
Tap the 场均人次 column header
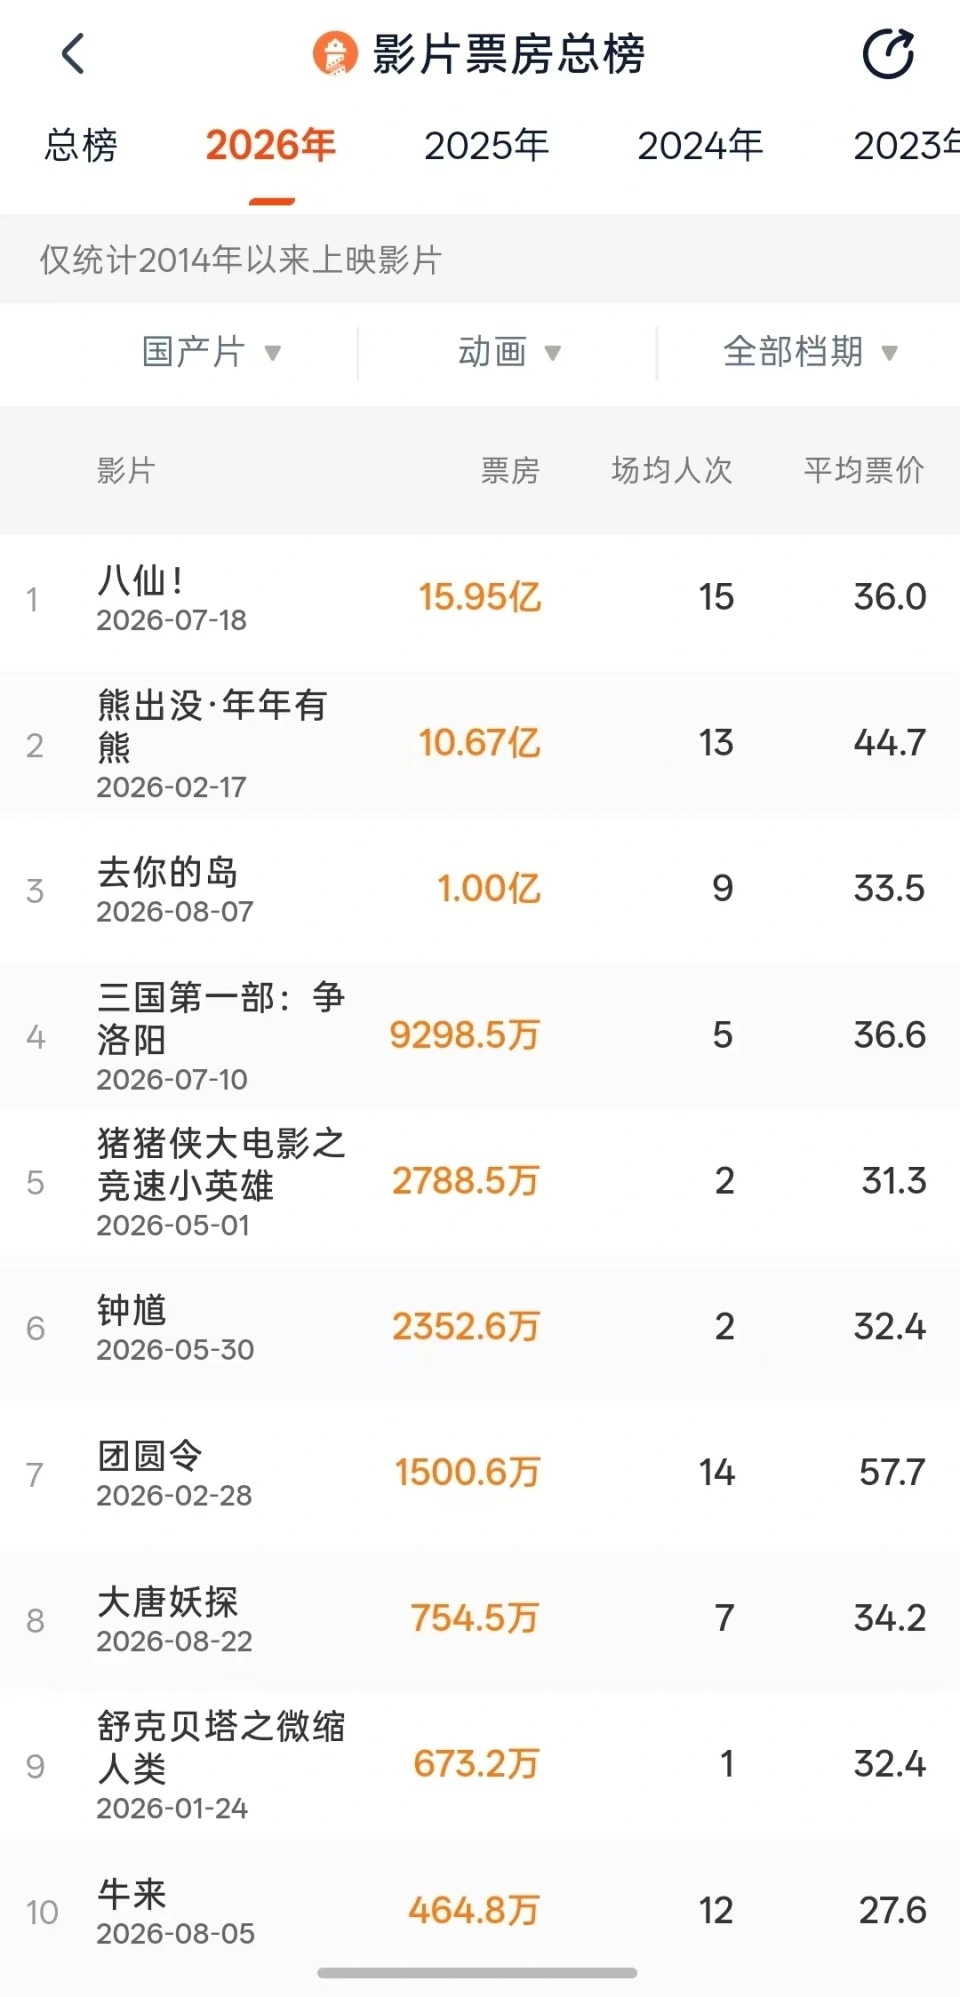pos(672,470)
